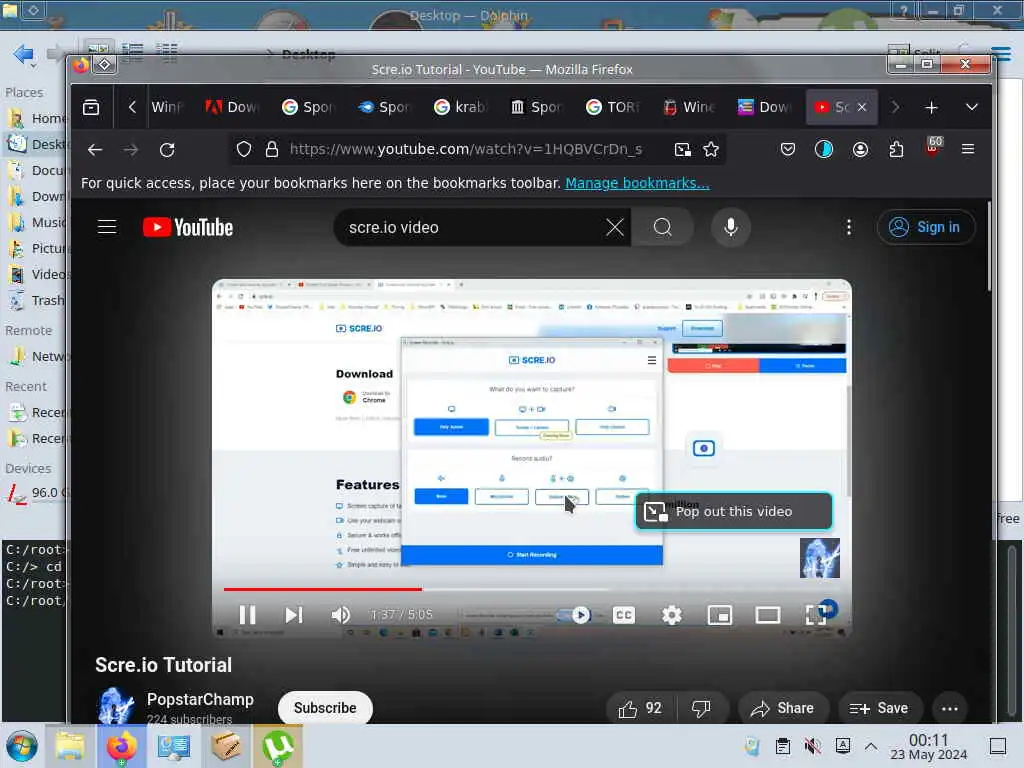
Task: Open YouTube guide hamburger menu
Action: coord(107,227)
